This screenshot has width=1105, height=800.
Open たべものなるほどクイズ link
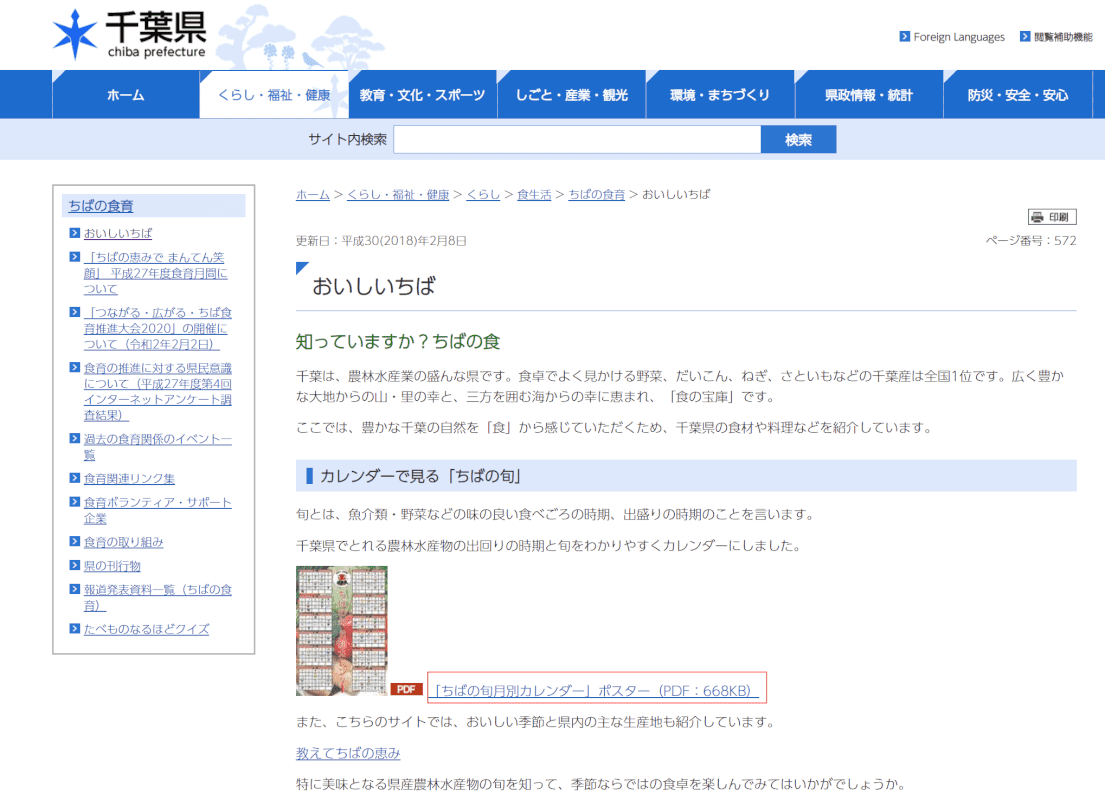click(x=147, y=629)
